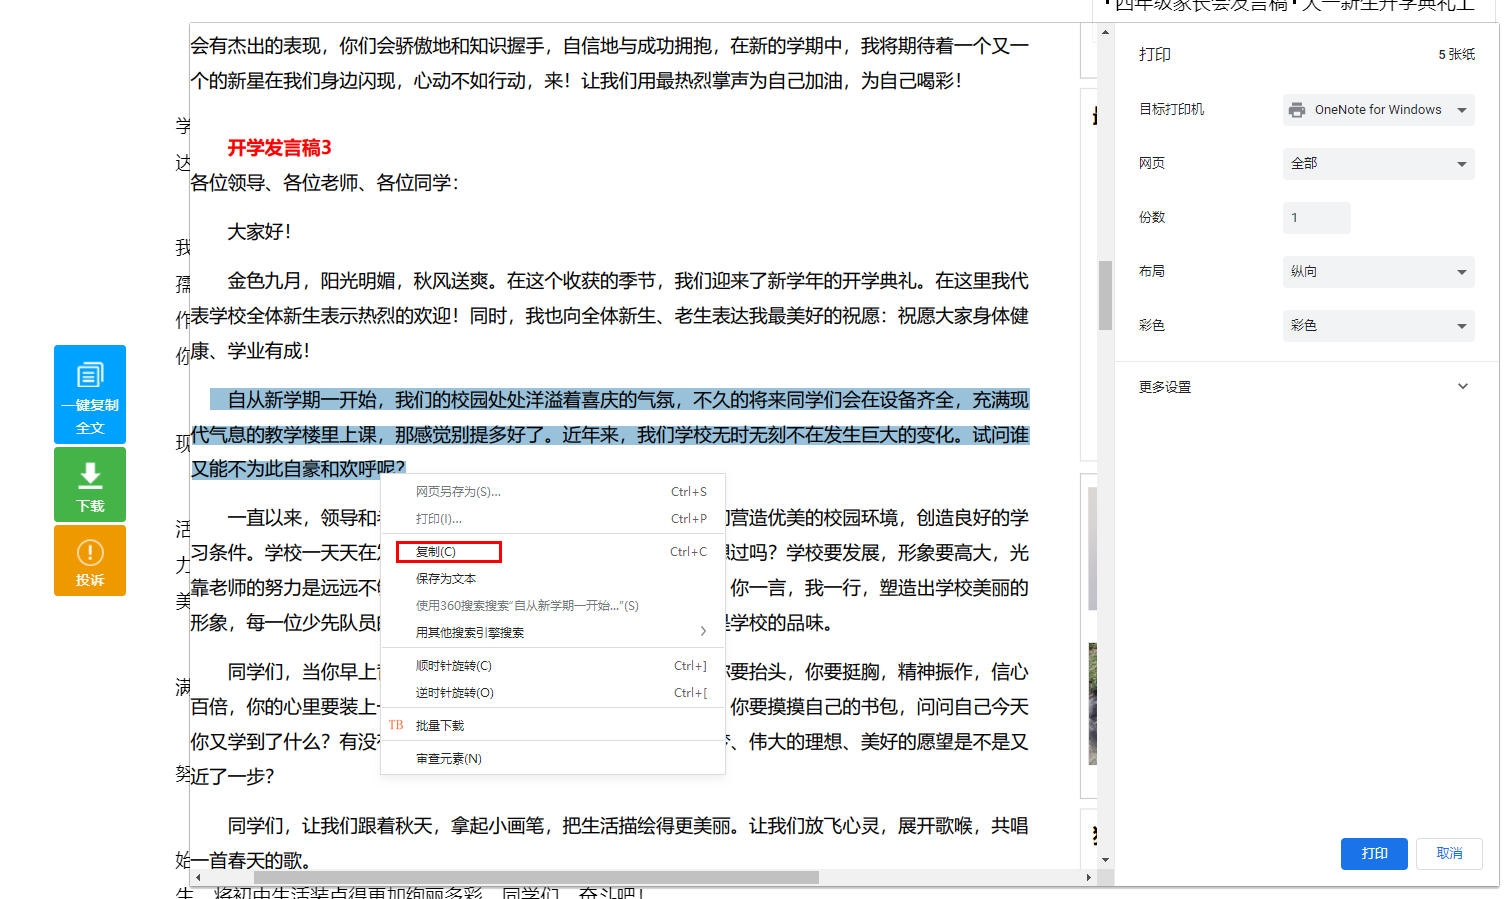Select Print (打印) in context menu

(553, 519)
